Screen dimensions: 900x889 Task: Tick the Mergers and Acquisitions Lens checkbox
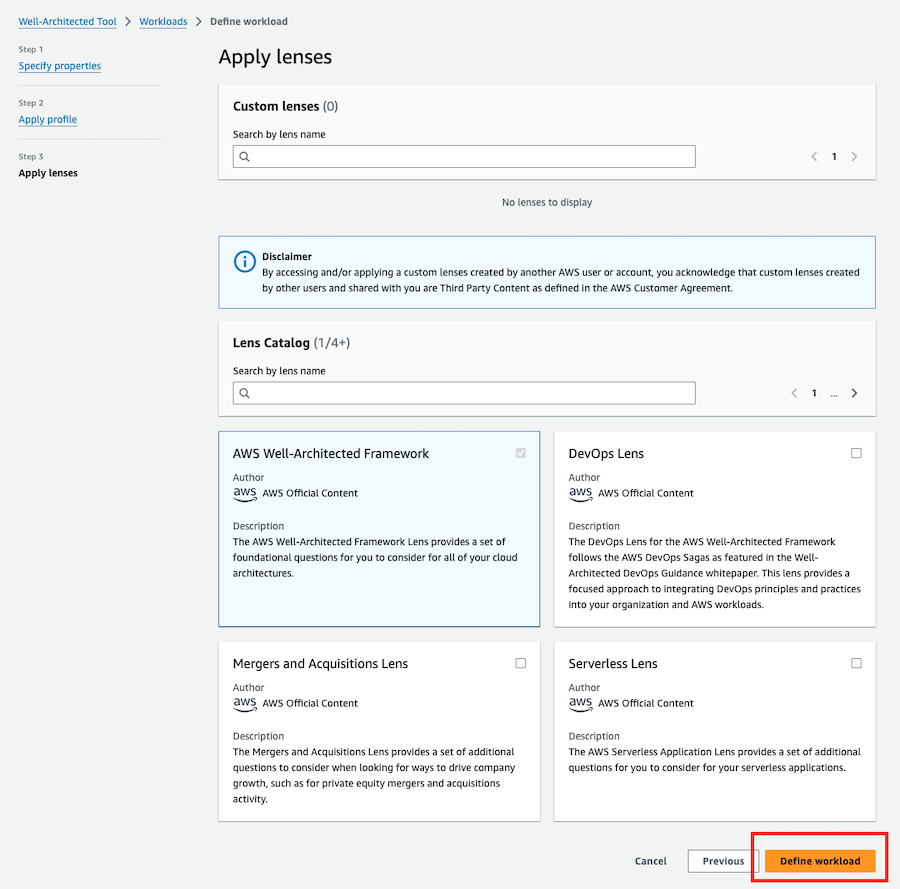(521, 663)
